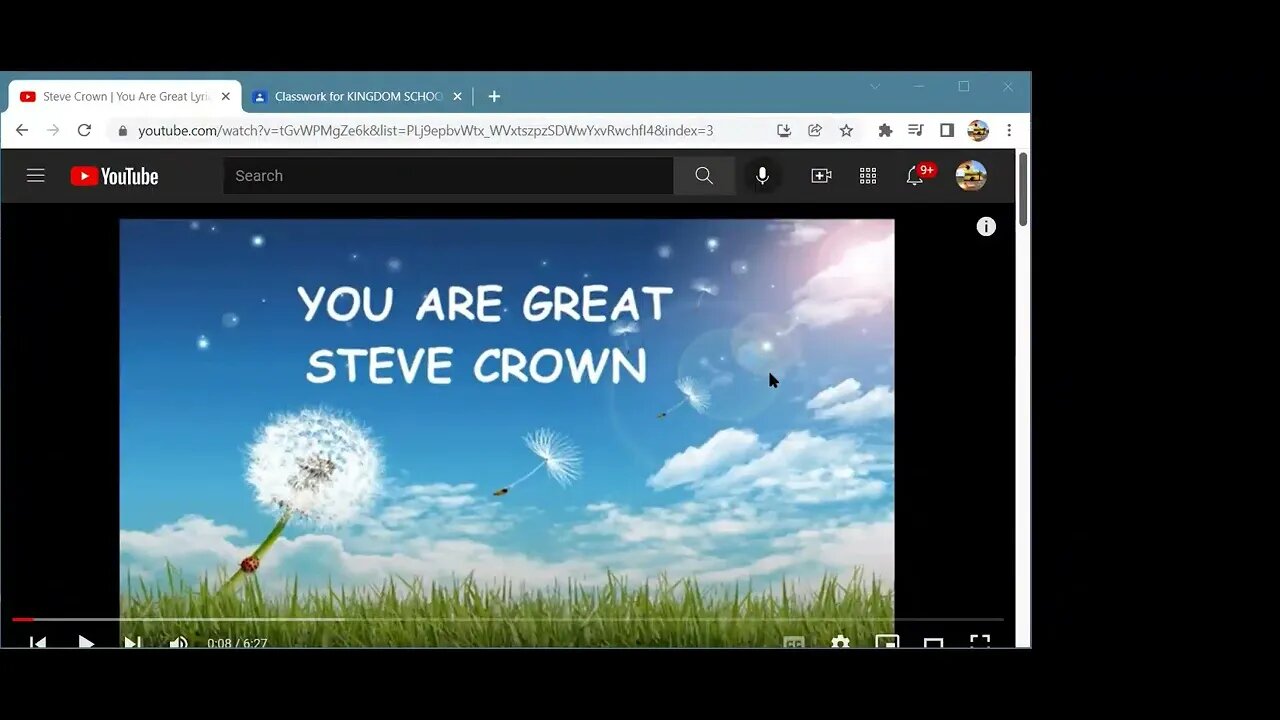Image resolution: width=1280 pixels, height=720 pixels.
Task: Click the YouTube search magnifier button
Action: [704, 176]
